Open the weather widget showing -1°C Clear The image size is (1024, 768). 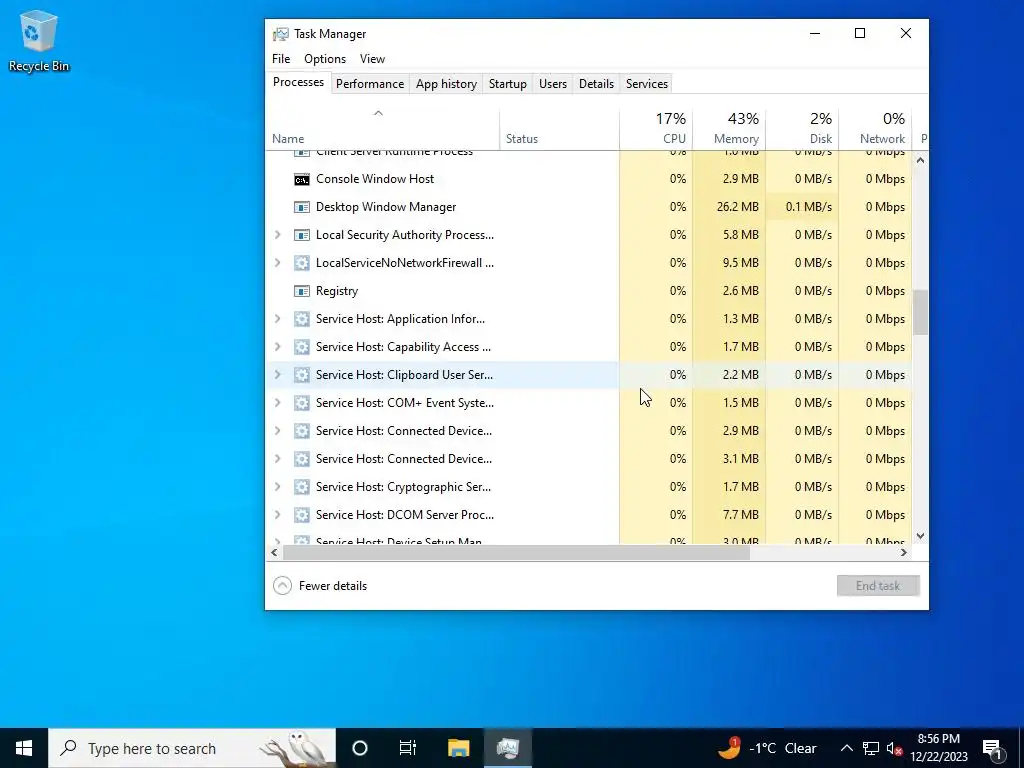click(x=767, y=748)
